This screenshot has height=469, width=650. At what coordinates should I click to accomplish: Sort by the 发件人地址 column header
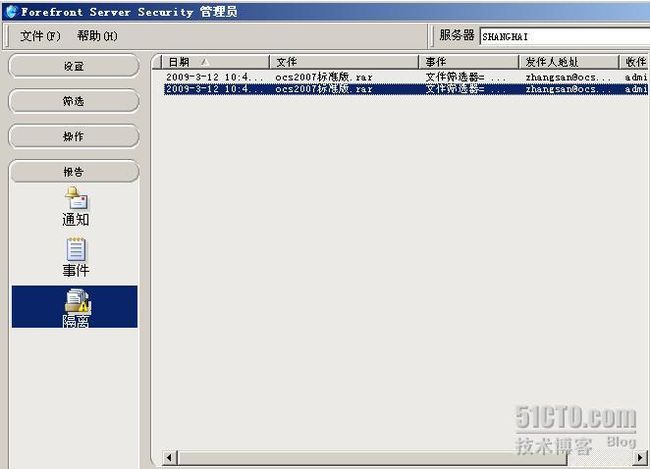(568, 62)
